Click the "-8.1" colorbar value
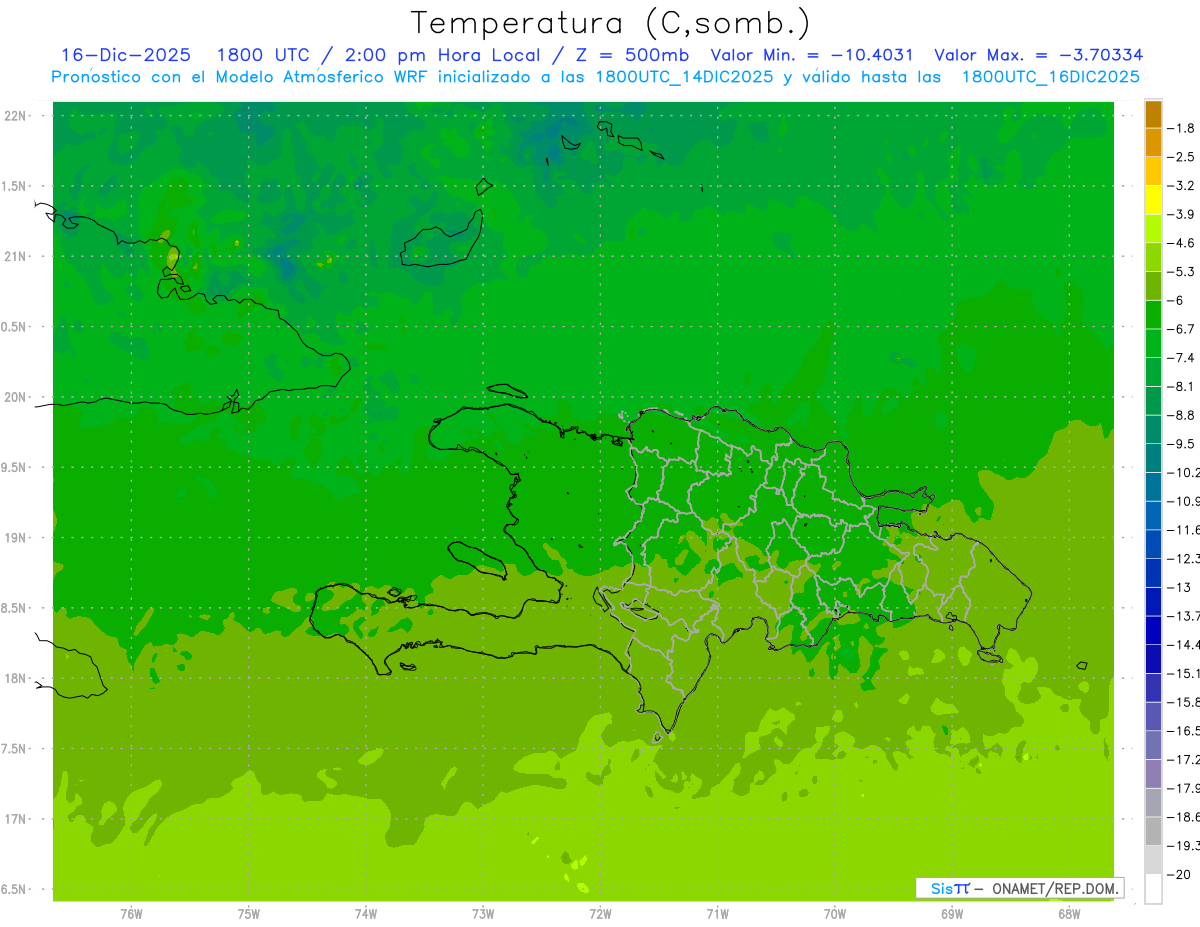 point(1181,386)
